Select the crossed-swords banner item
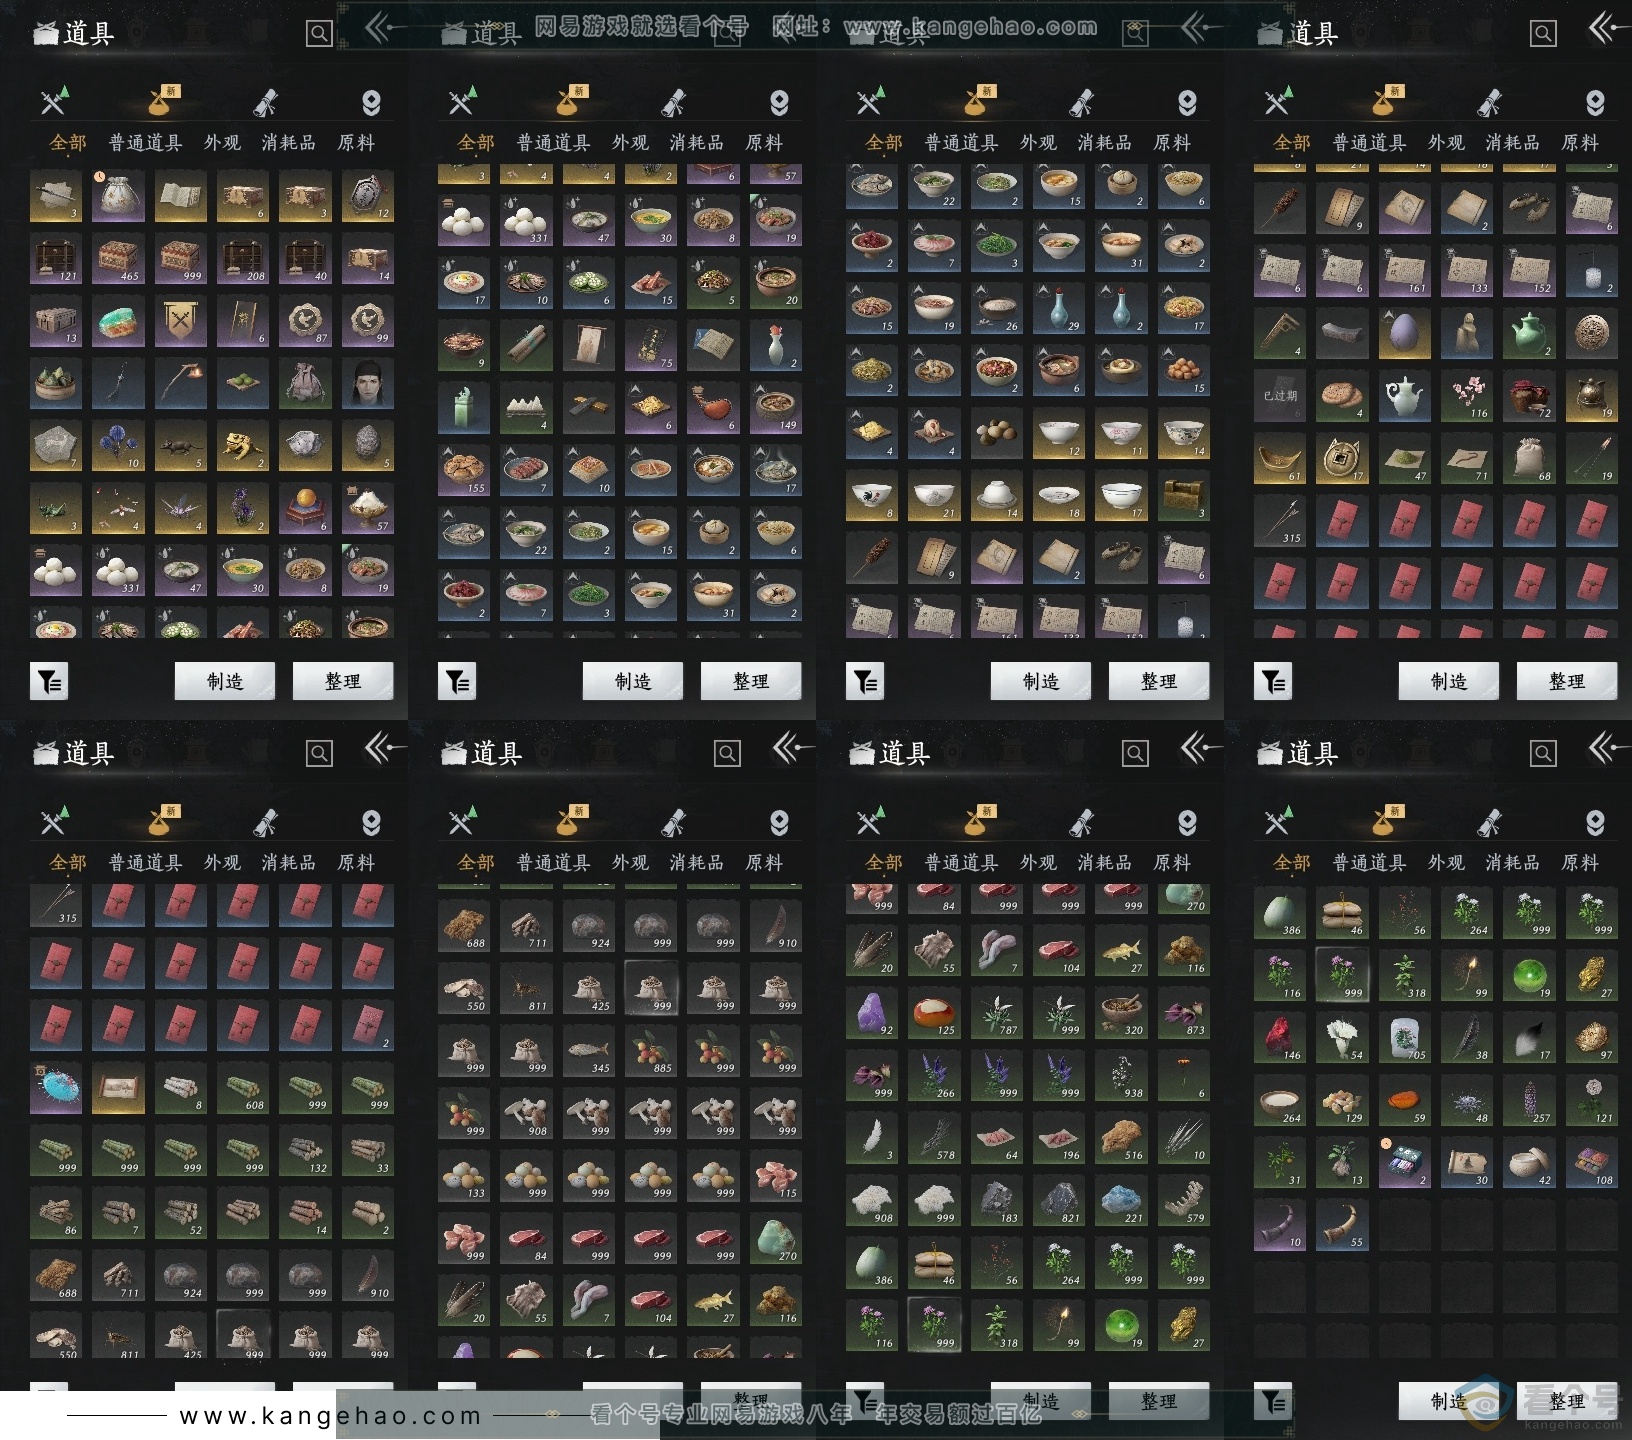 [181, 322]
